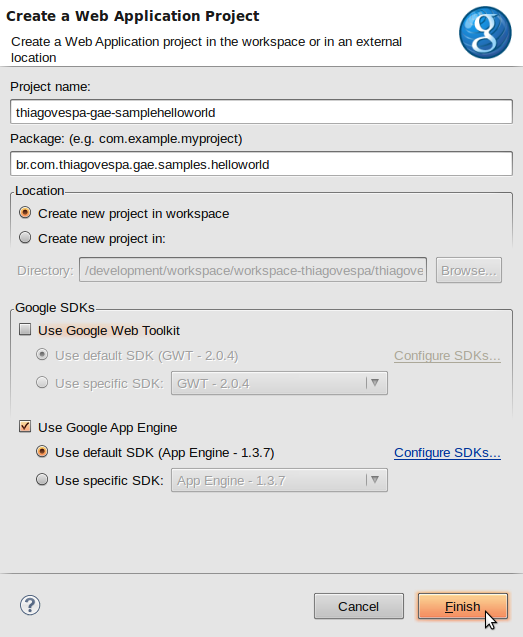The height and width of the screenshot is (637, 523).
Task: Open Configure SDKs link for App Engine
Action: point(447,453)
